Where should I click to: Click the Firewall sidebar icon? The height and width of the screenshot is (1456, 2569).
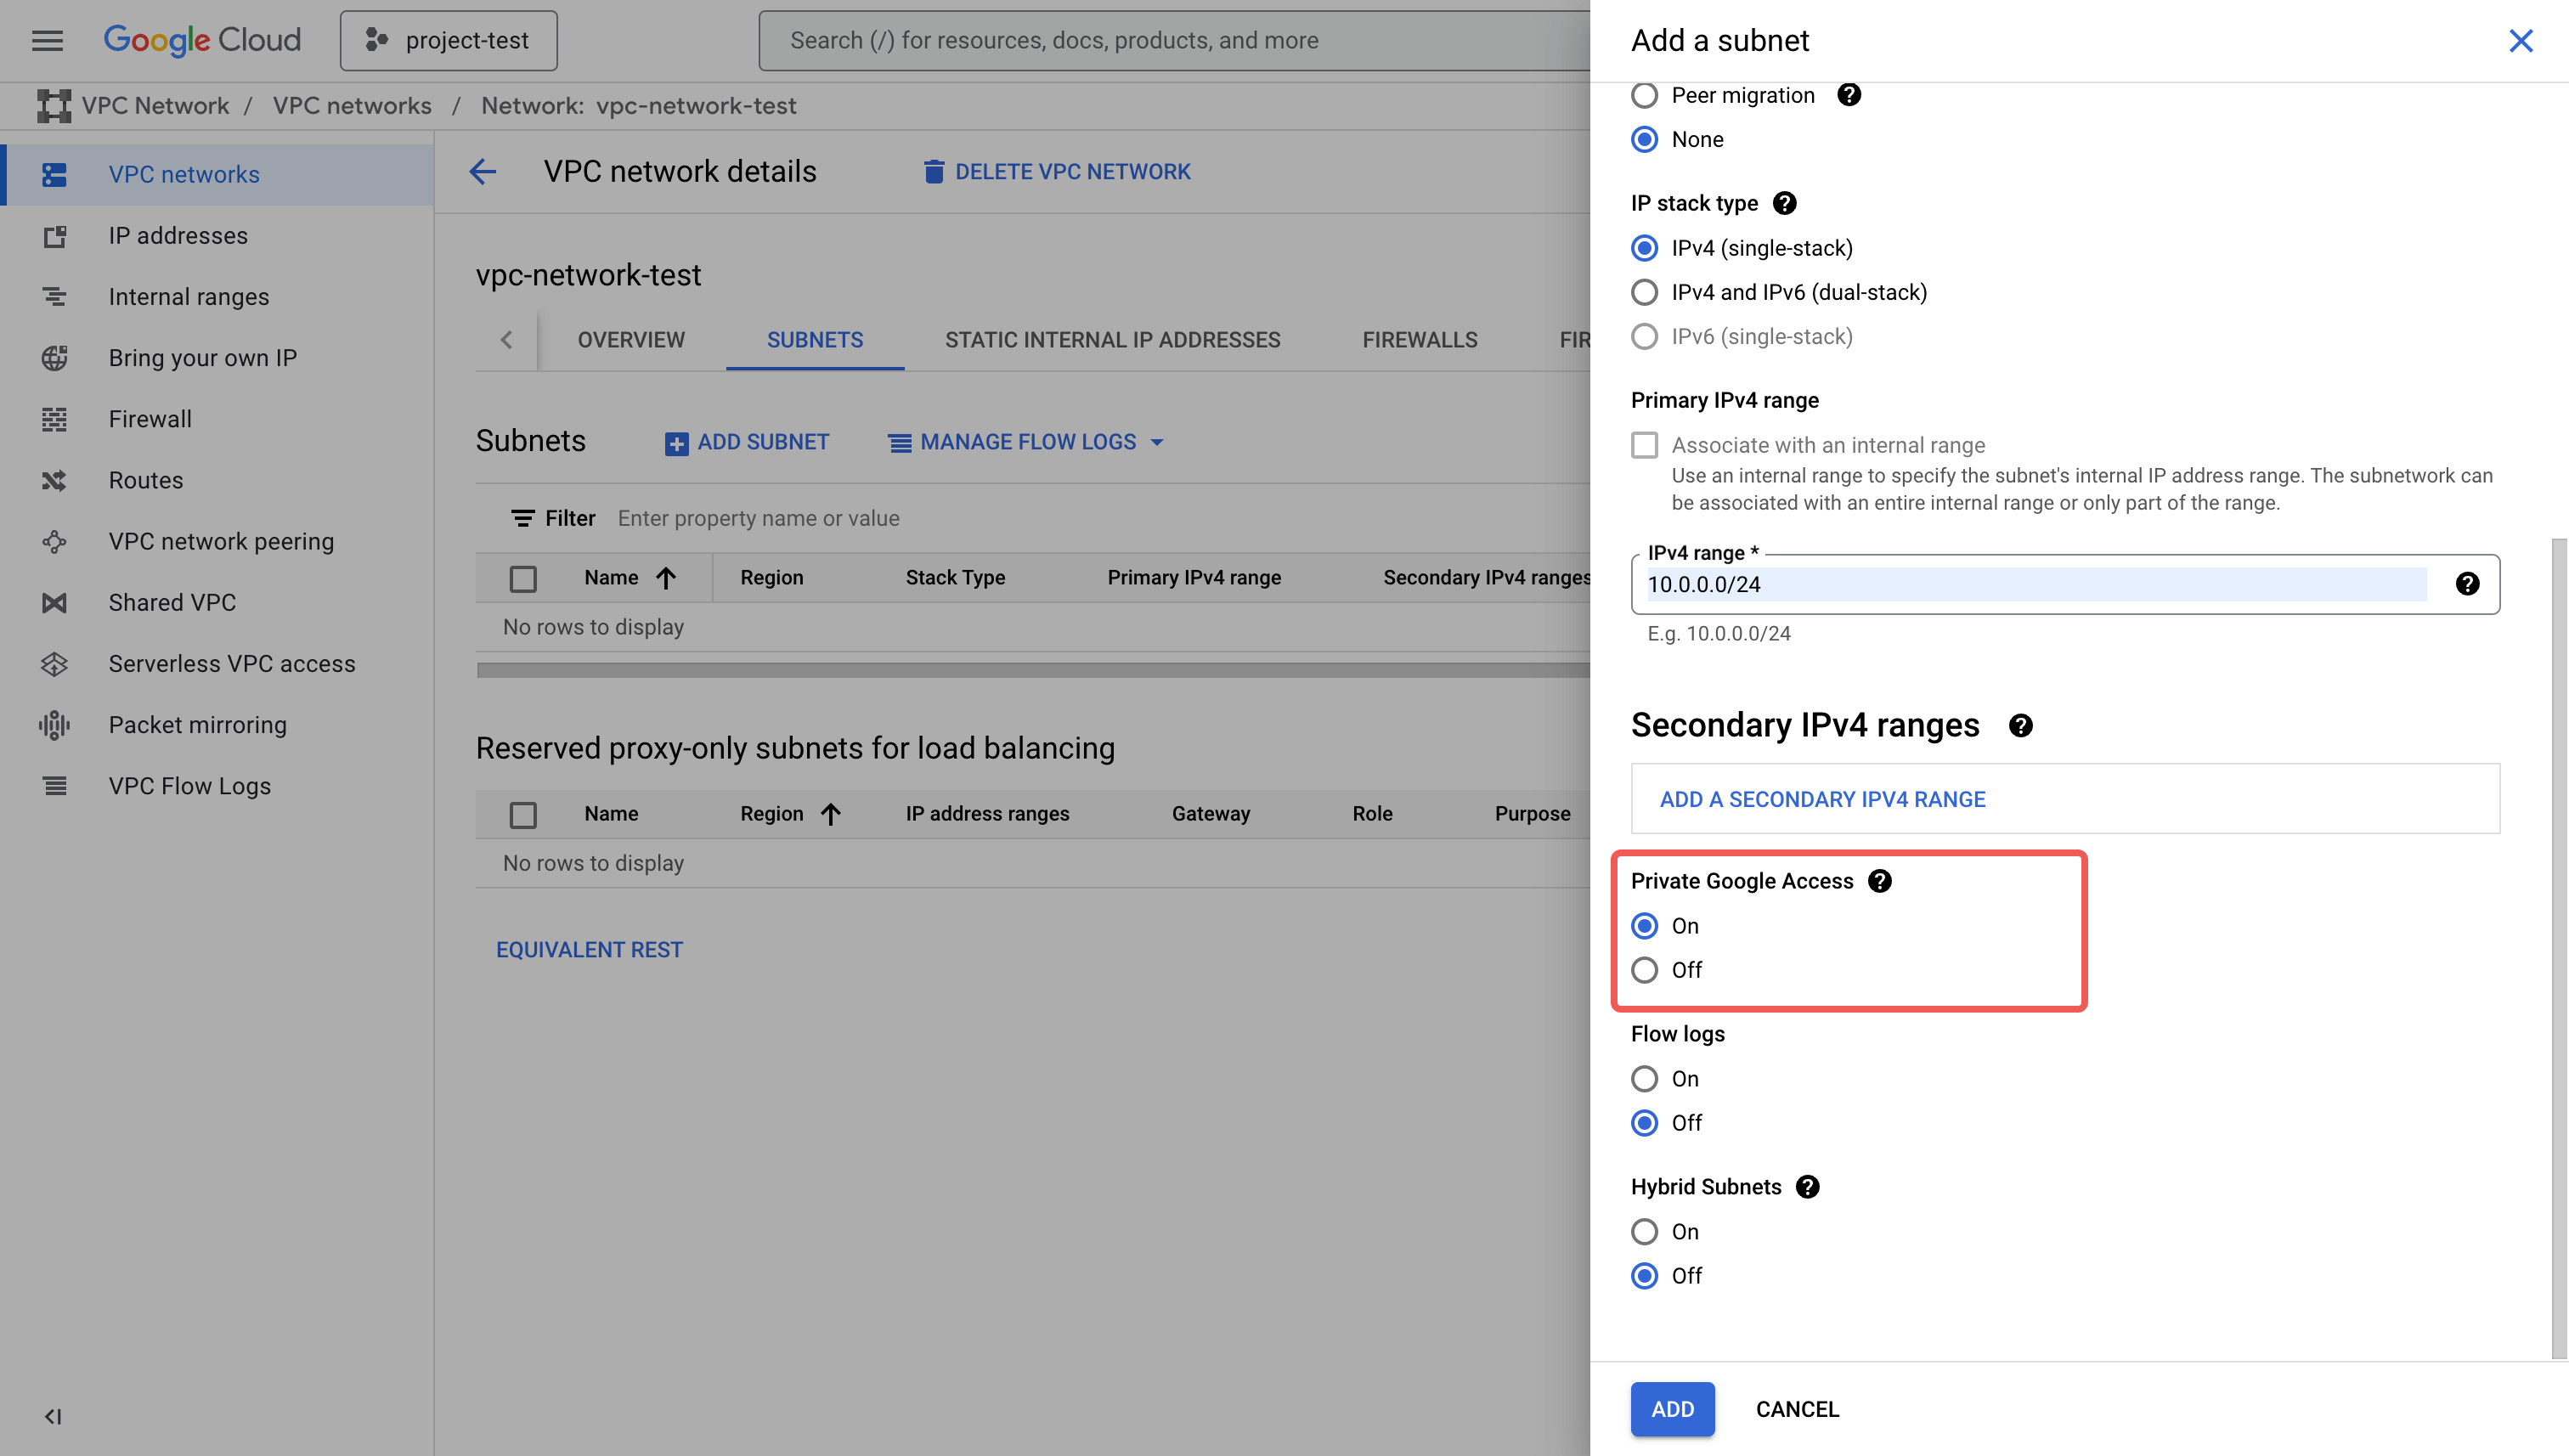54,419
